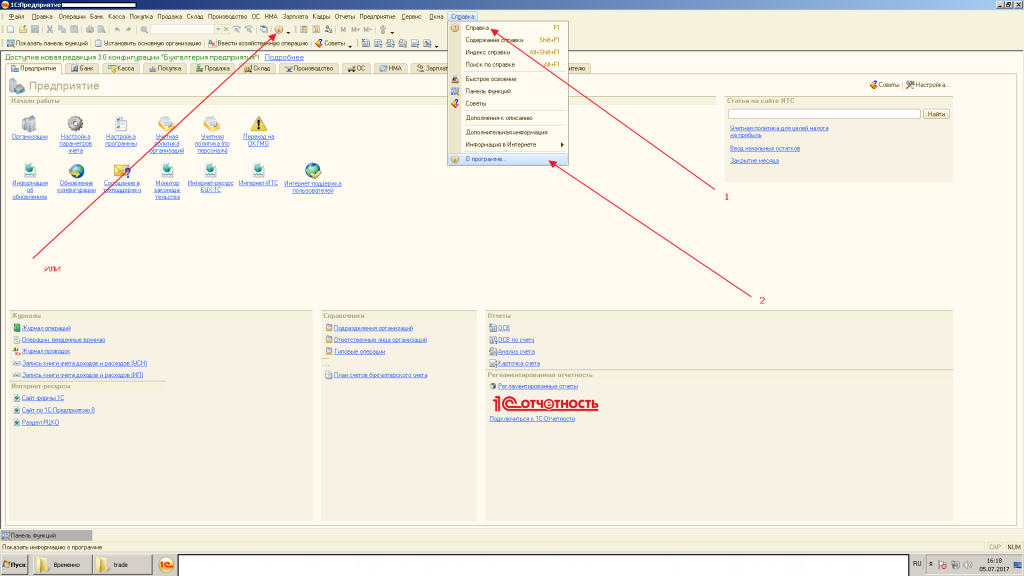Click the save diskette toolbar icon
The height and width of the screenshot is (576, 1024).
click(x=35, y=29)
